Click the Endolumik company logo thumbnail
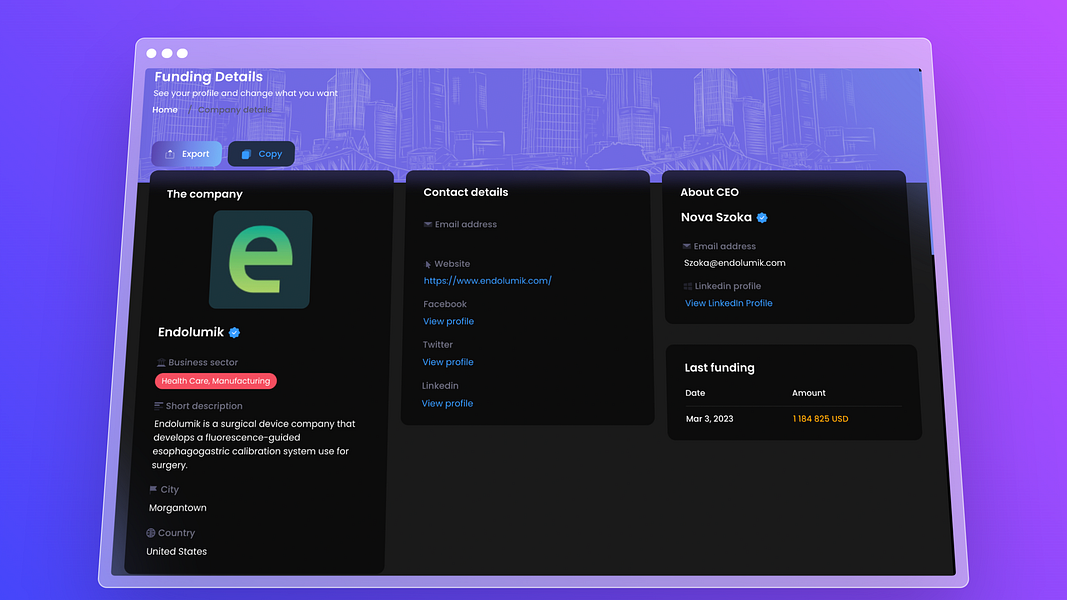1067x600 pixels. tap(259, 258)
